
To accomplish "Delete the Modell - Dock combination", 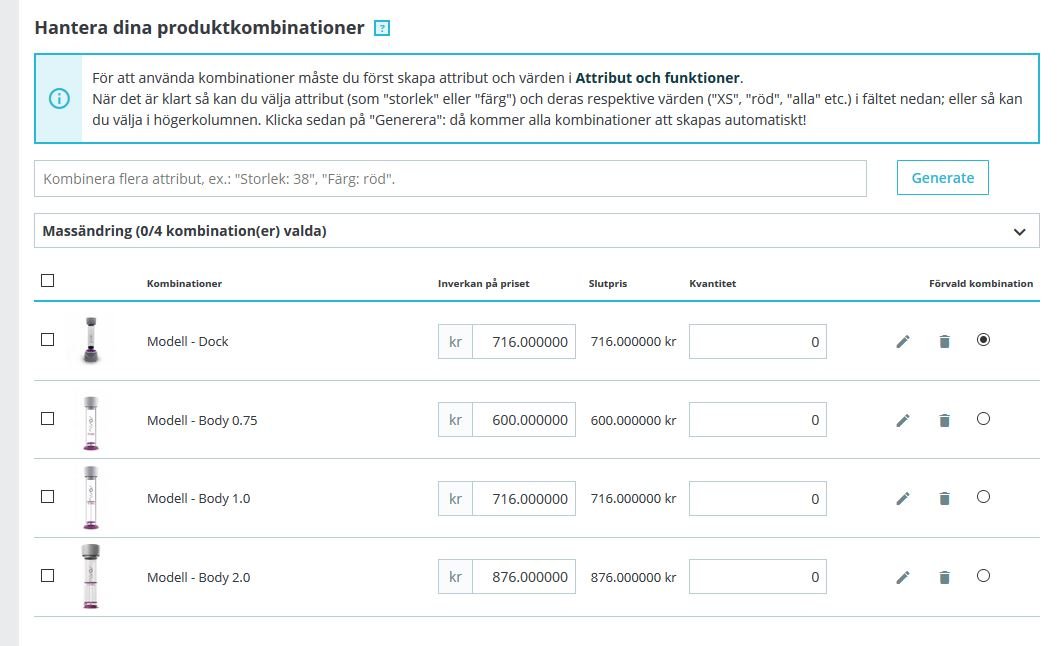I will 945,342.
